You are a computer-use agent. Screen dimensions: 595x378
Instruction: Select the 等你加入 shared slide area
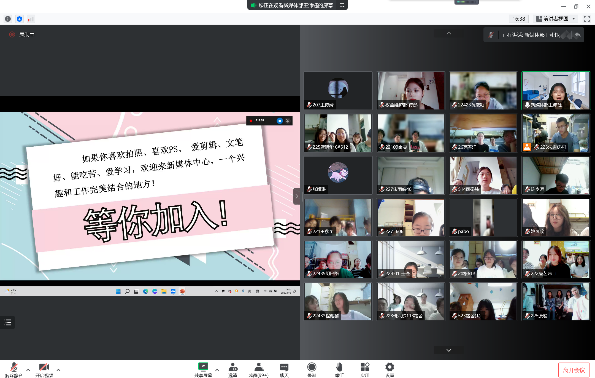point(150,196)
